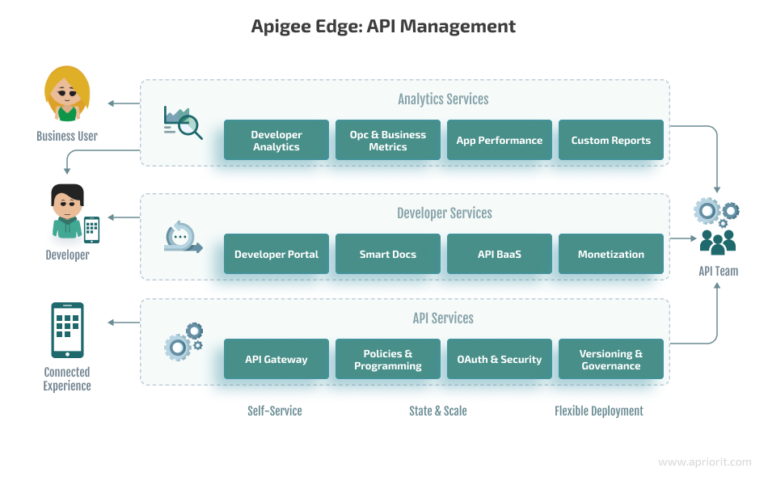Click the Monetization box
The width and height of the screenshot is (768, 485).
coord(610,254)
